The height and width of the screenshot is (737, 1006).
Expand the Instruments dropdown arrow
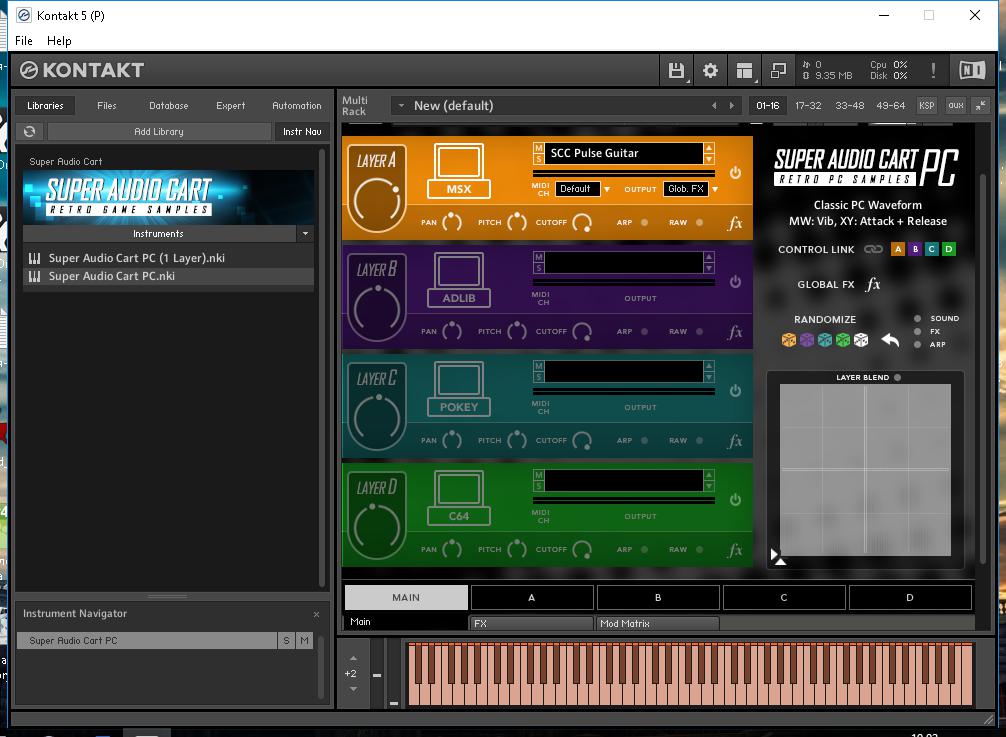point(305,233)
